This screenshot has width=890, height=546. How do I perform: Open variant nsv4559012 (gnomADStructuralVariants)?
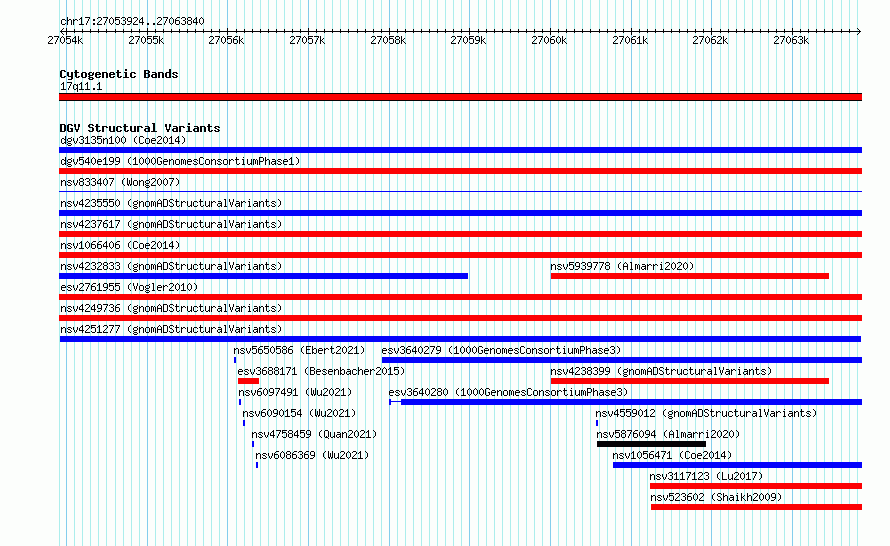(706, 413)
